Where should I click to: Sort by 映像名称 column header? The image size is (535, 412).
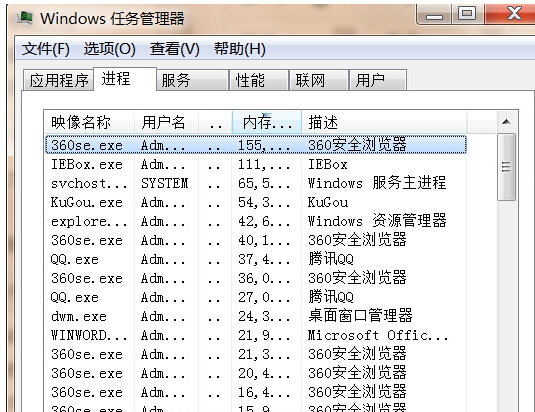point(89,122)
